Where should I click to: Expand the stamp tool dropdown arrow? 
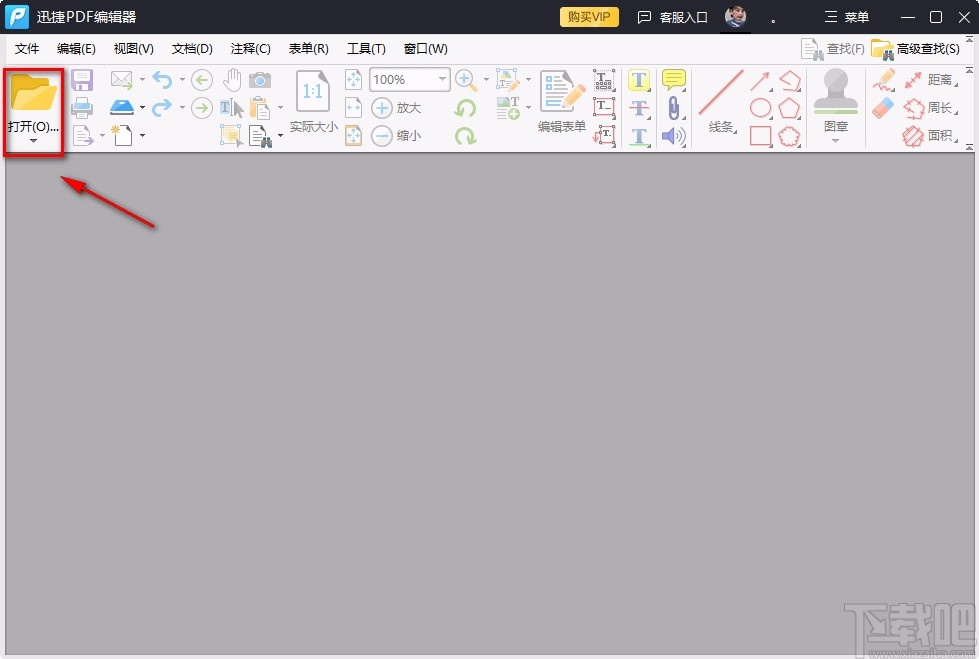click(834, 142)
